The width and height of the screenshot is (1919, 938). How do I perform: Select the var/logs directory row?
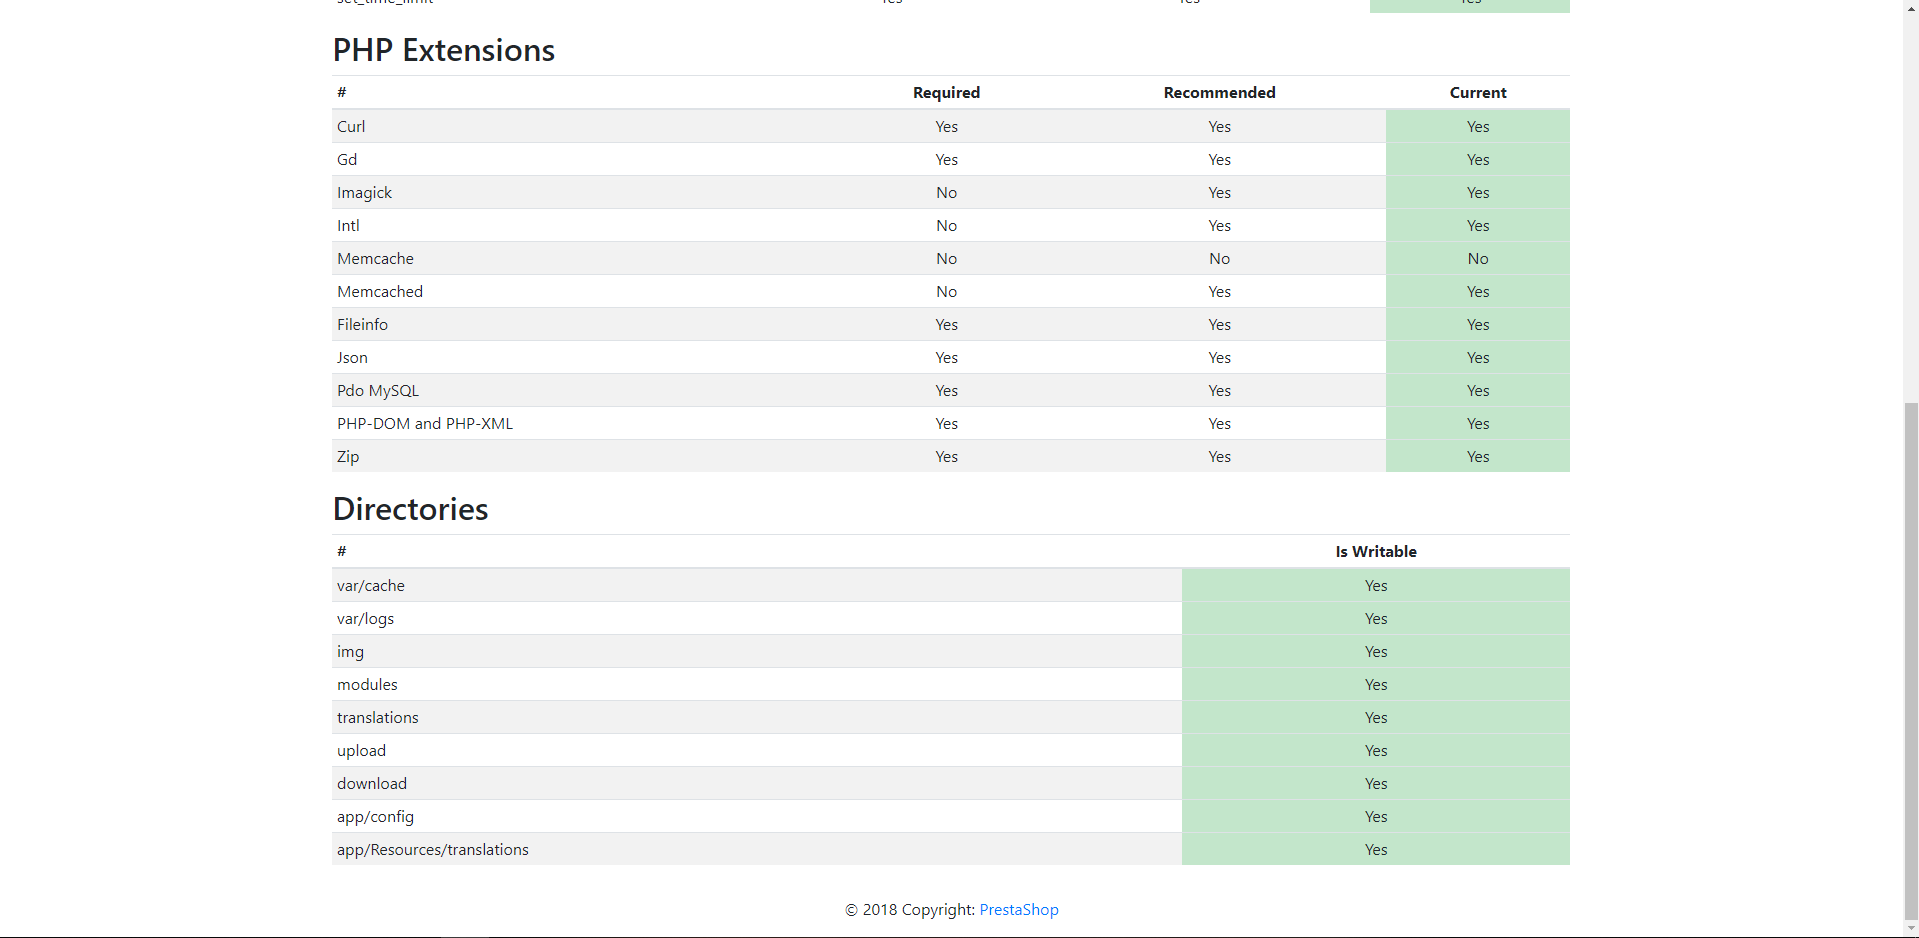coord(365,618)
